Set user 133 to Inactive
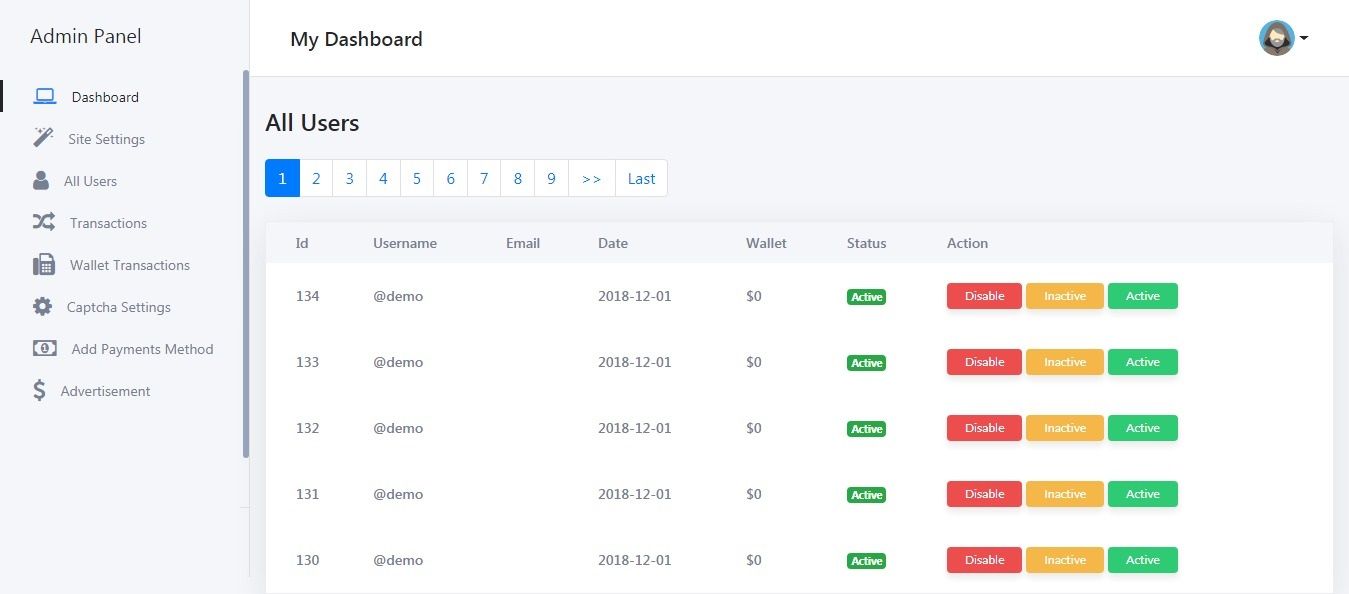The image size is (1349, 594). (1065, 362)
